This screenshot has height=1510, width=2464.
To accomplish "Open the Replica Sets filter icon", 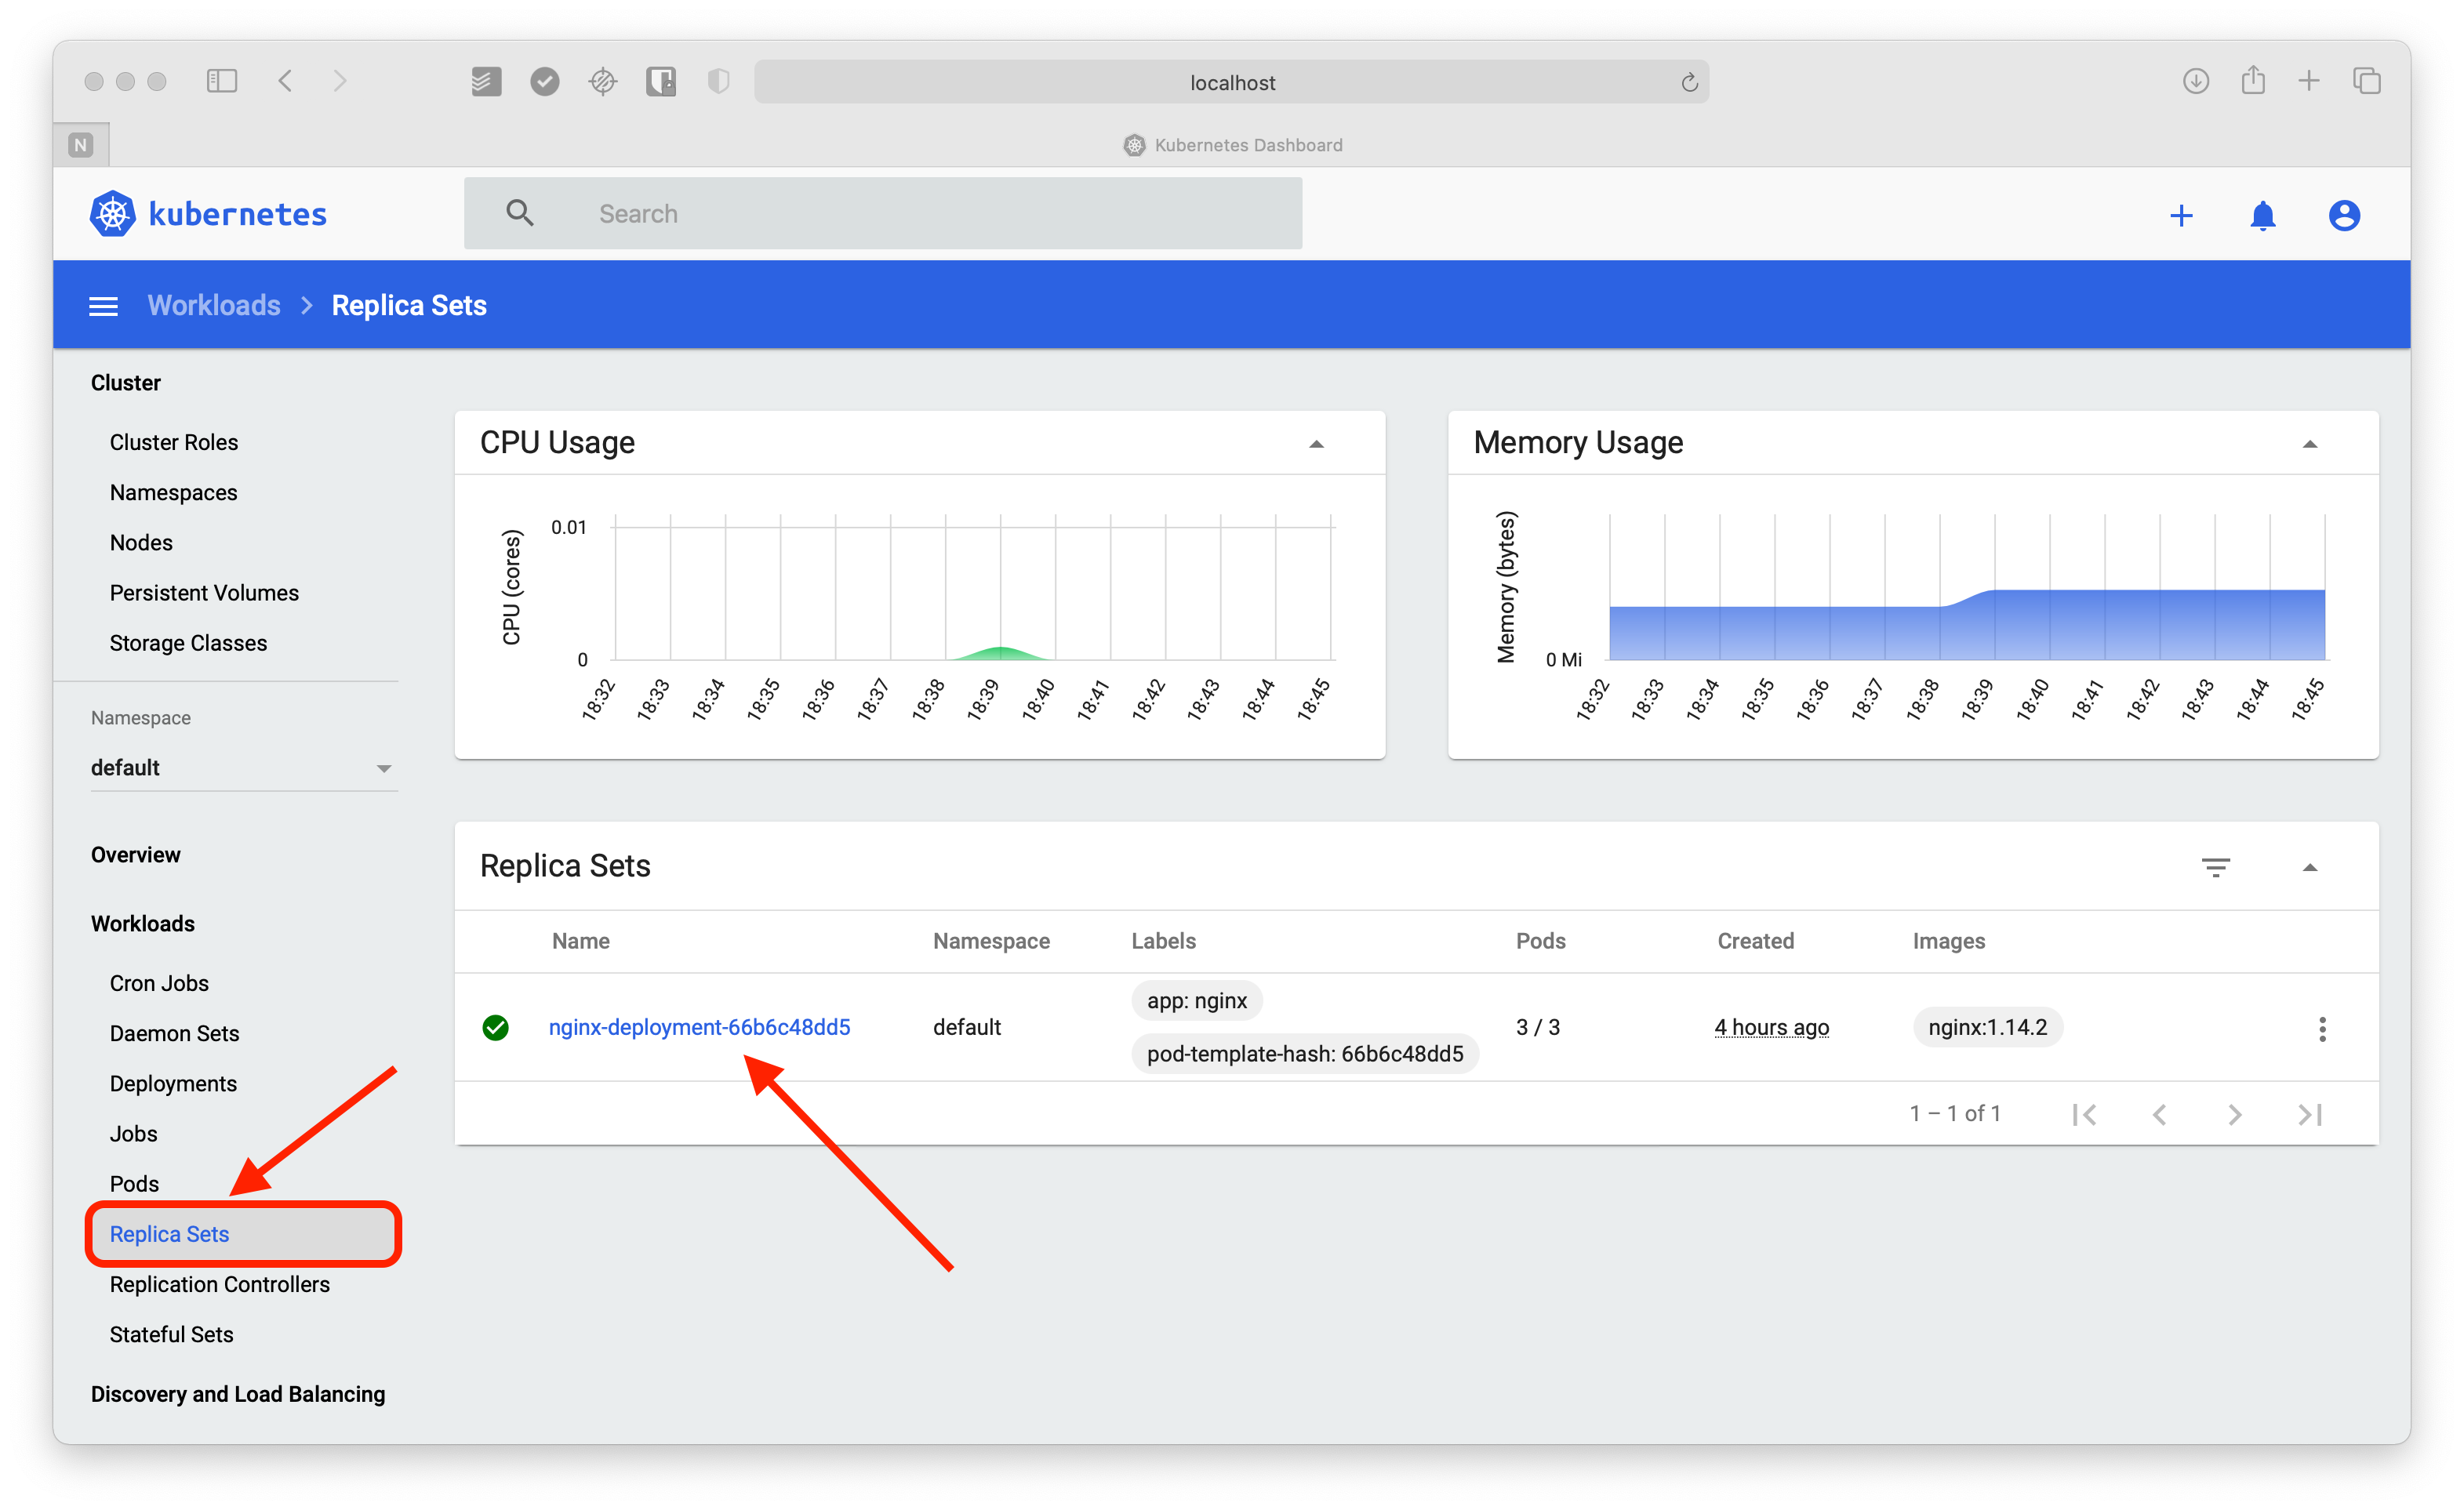I will pos(2215,867).
